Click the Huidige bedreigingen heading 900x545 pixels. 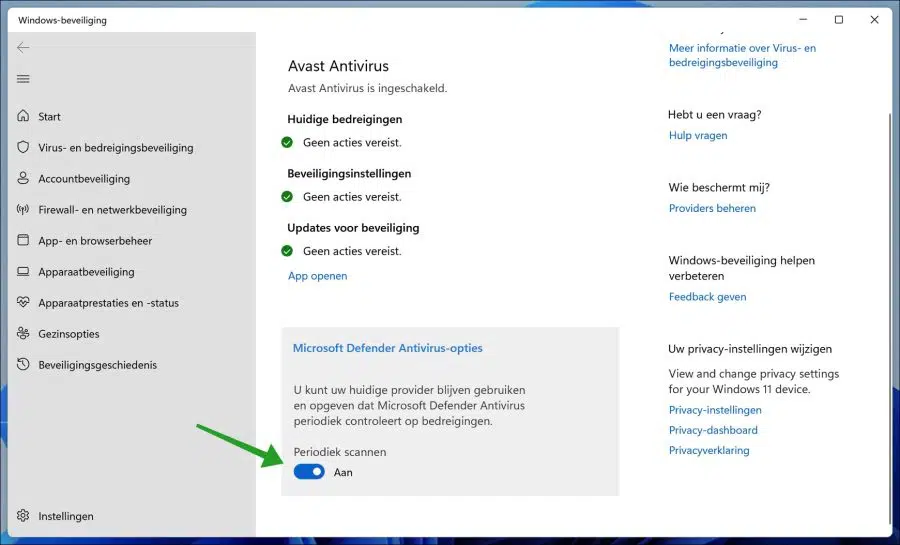(x=344, y=119)
